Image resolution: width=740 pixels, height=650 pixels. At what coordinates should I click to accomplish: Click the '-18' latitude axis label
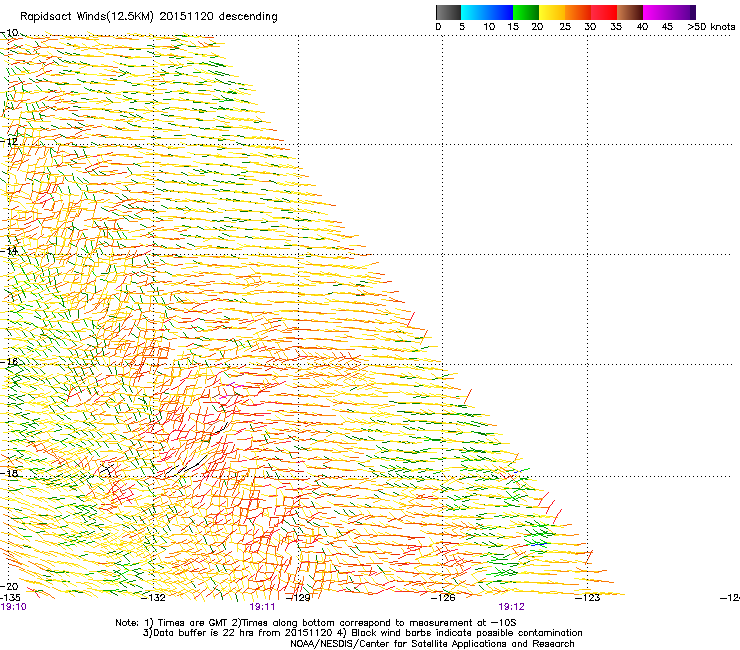(9, 473)
